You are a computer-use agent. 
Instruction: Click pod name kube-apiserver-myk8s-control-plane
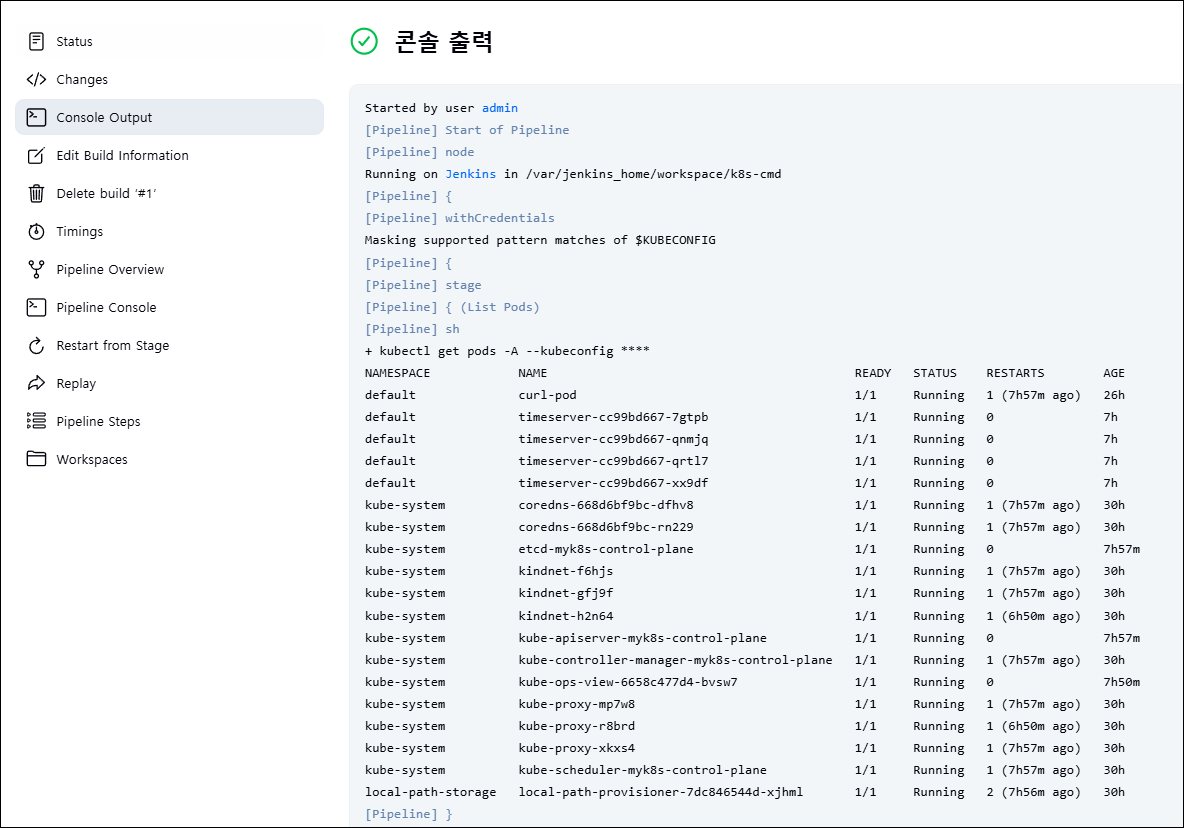tap(643, 638)
